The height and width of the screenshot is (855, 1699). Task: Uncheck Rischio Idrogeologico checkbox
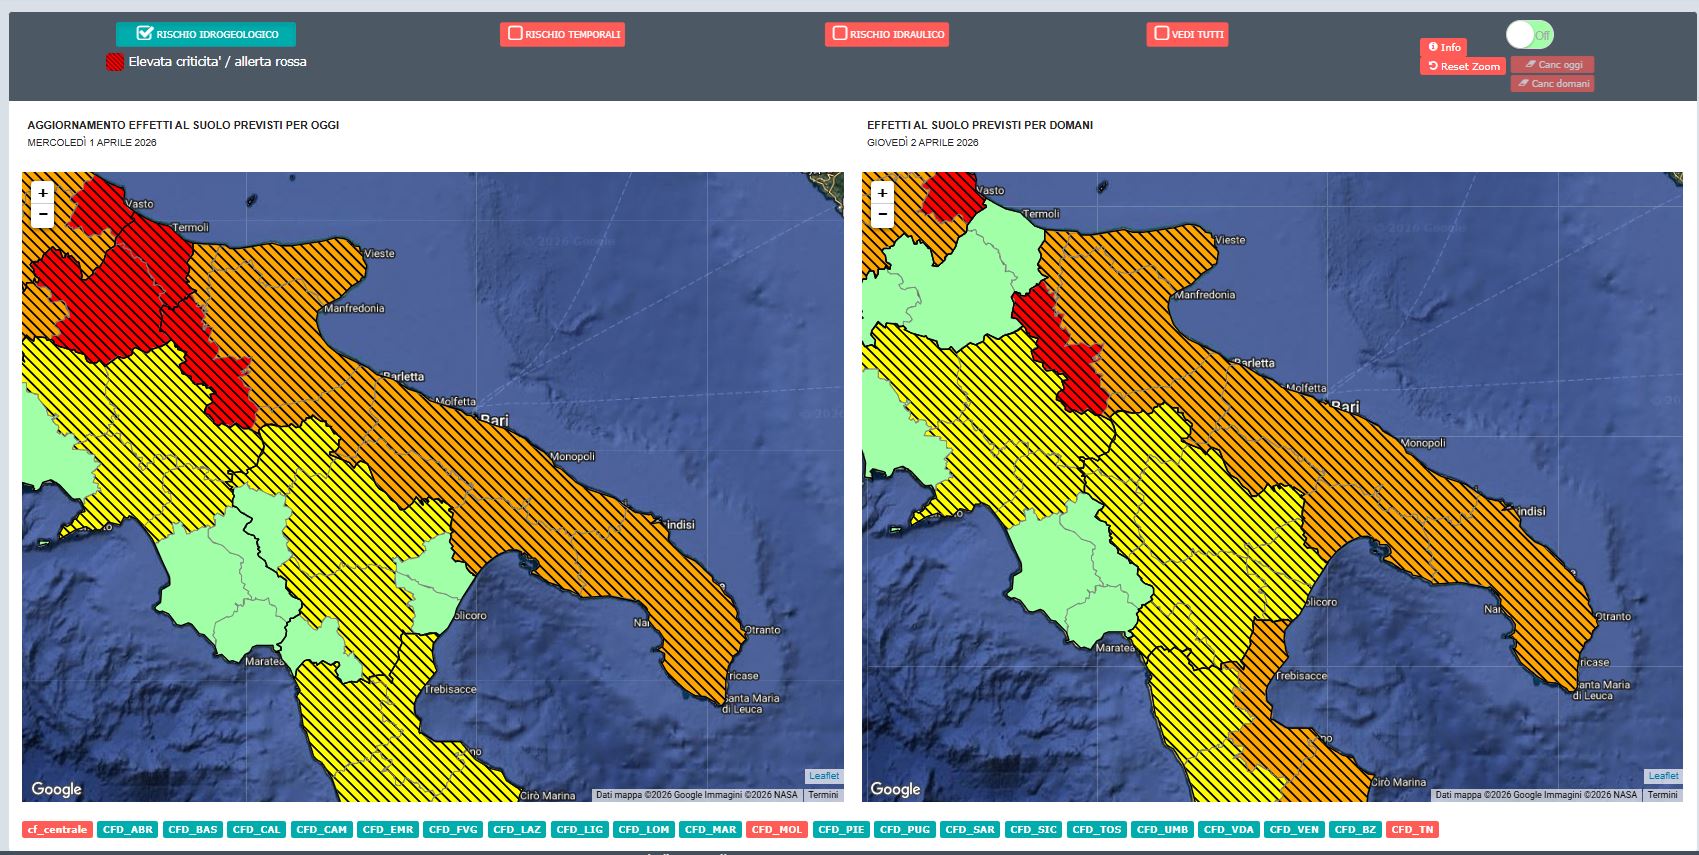[145, 34]
